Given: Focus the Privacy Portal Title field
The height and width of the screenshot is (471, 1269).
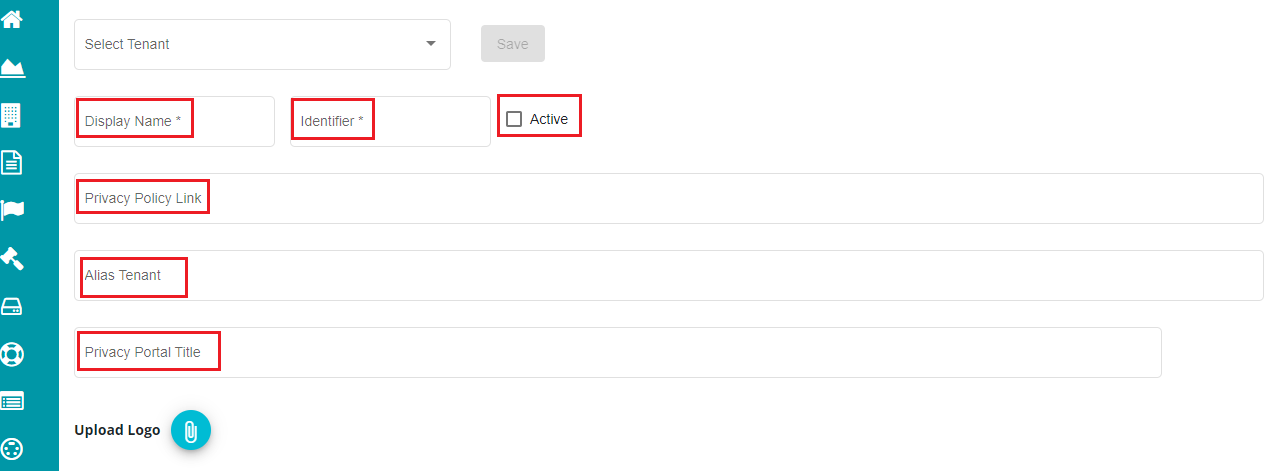Looking at the screenshot, I should coord(618,352).
